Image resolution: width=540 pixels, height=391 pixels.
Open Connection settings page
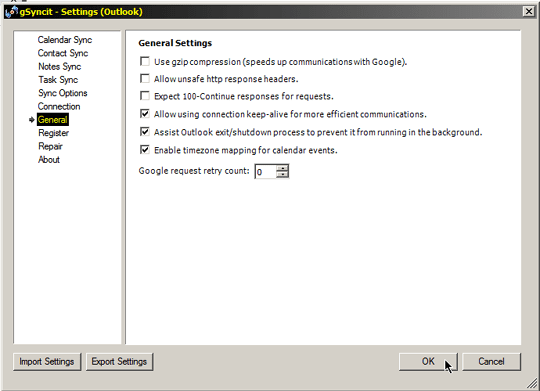[59, 106]
